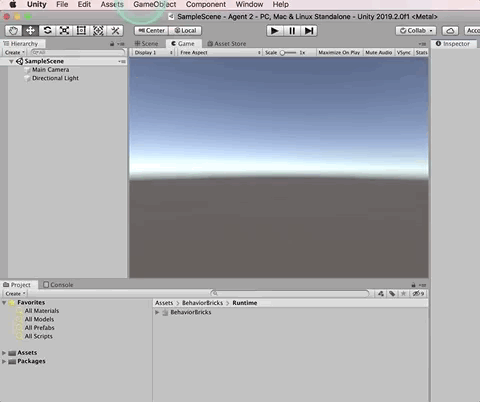Open the File menu
480x402 pixels.
[62, 4]
